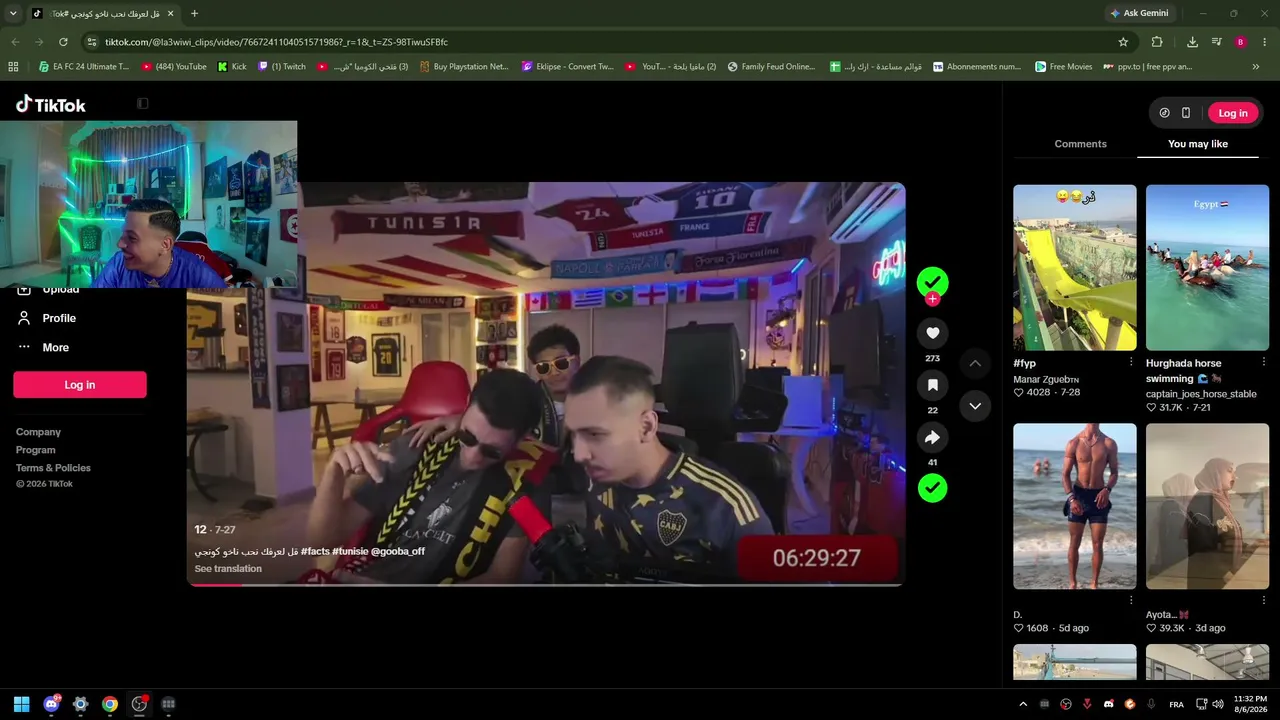Click the Log in button in sidebar
This screenshot has width=1280, height=720.
point(80,385)
